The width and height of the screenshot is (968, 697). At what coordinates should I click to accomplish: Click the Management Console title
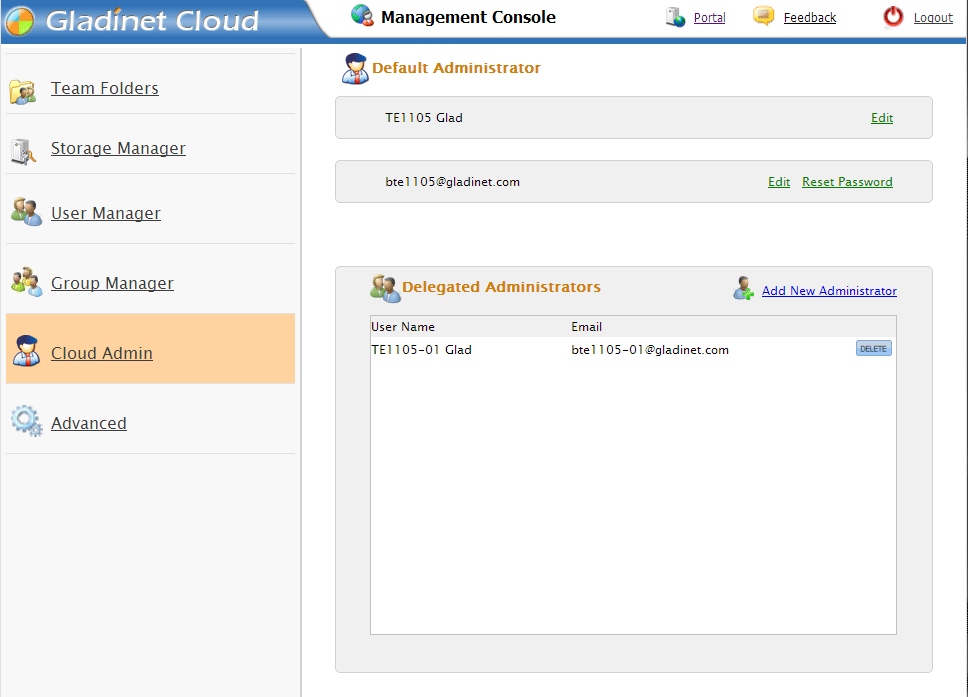click(x=469, y=17)
